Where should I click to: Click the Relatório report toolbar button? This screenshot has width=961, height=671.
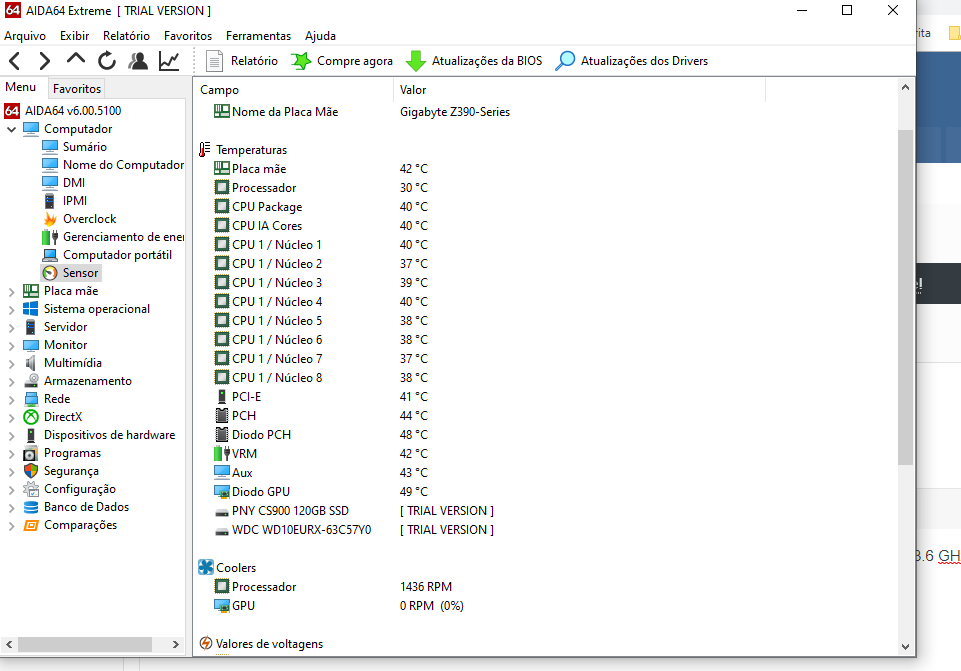[242, 61]
